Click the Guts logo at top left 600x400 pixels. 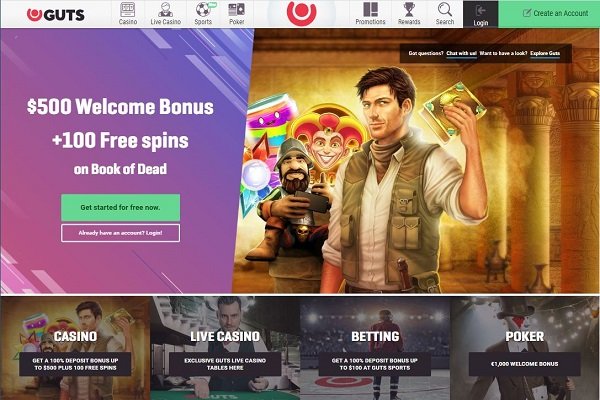click(x=56, y=15)
